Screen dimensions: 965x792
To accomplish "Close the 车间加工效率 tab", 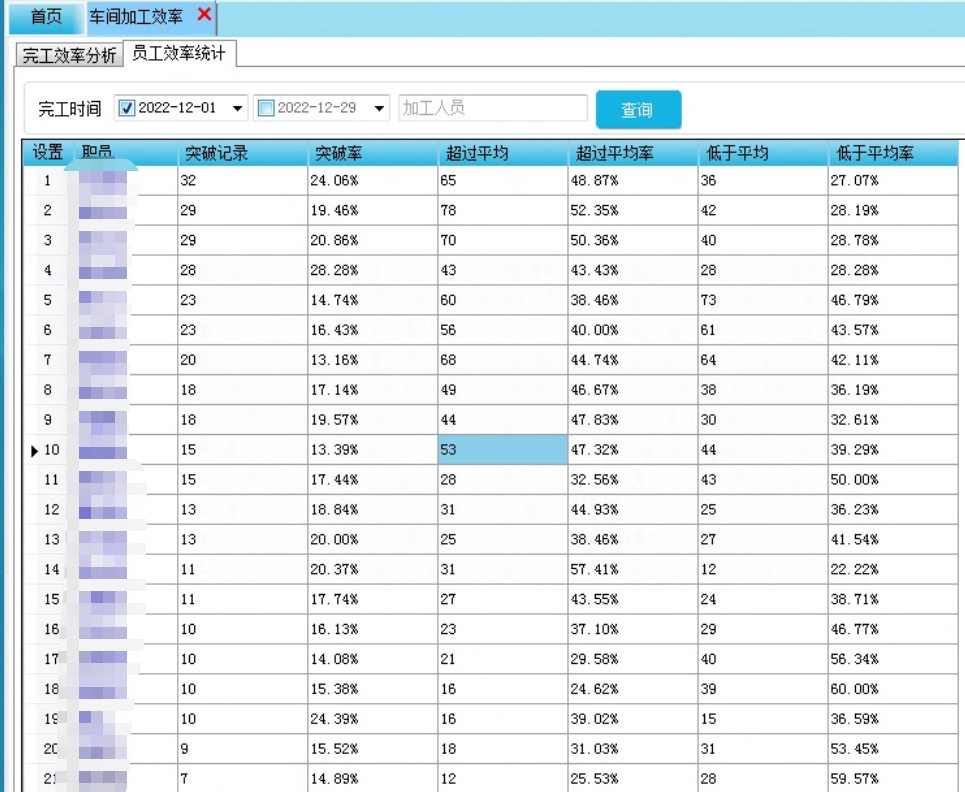I will point(204,15).
